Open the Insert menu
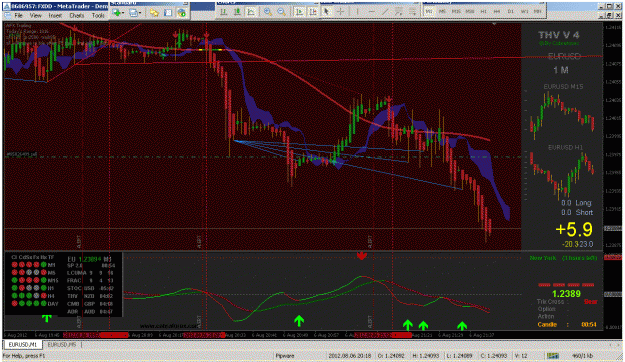The image size is (625, 362). (x=55, y=16)
